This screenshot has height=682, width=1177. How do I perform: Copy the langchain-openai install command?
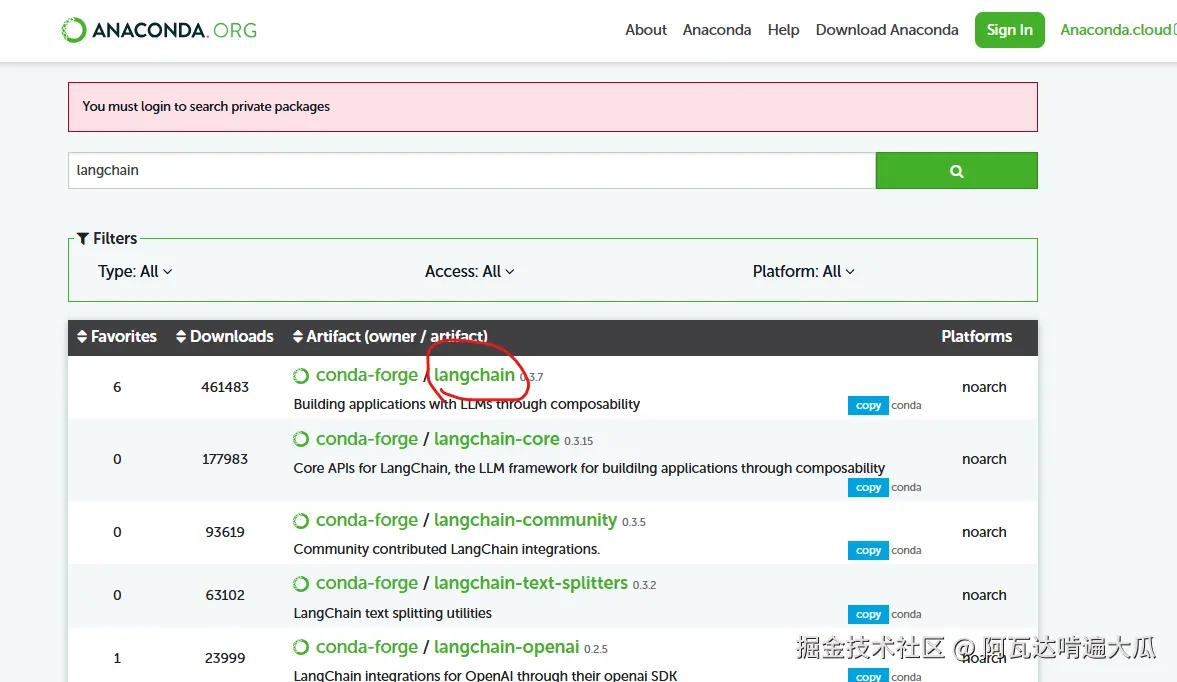tap(868, 676)
